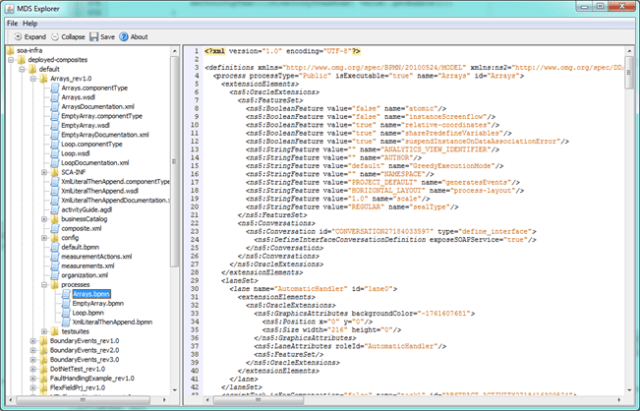Image resolution: width=640 pixels, height=411 pixels.
Task: Click the tree panel vertical scrollbar thumb
Action: click(175, 162)
